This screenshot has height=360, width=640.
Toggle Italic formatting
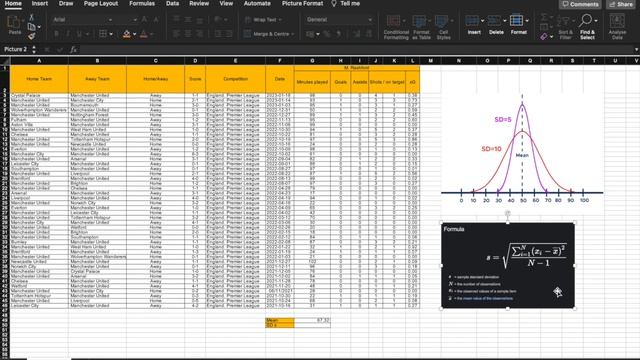coord(68,34)
